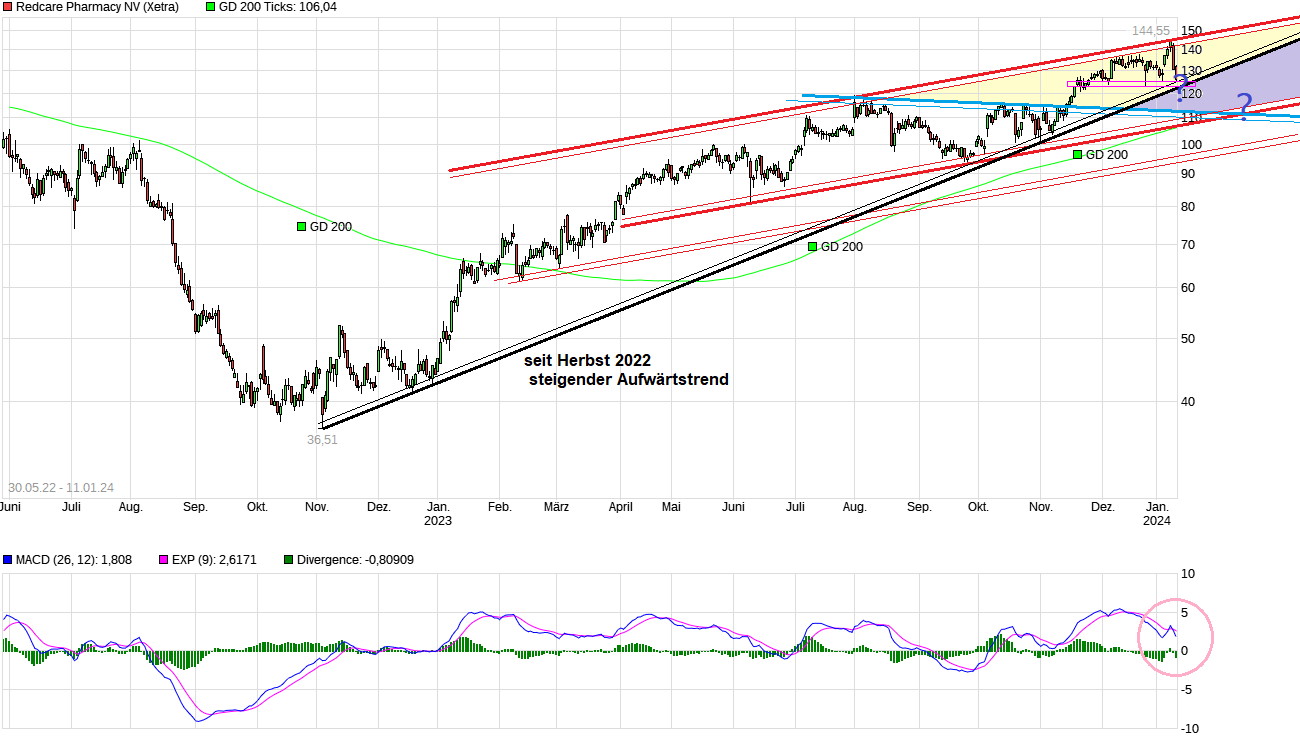
Task: Click the pink circle on the MACD panel
Action: pos(1176,637)
